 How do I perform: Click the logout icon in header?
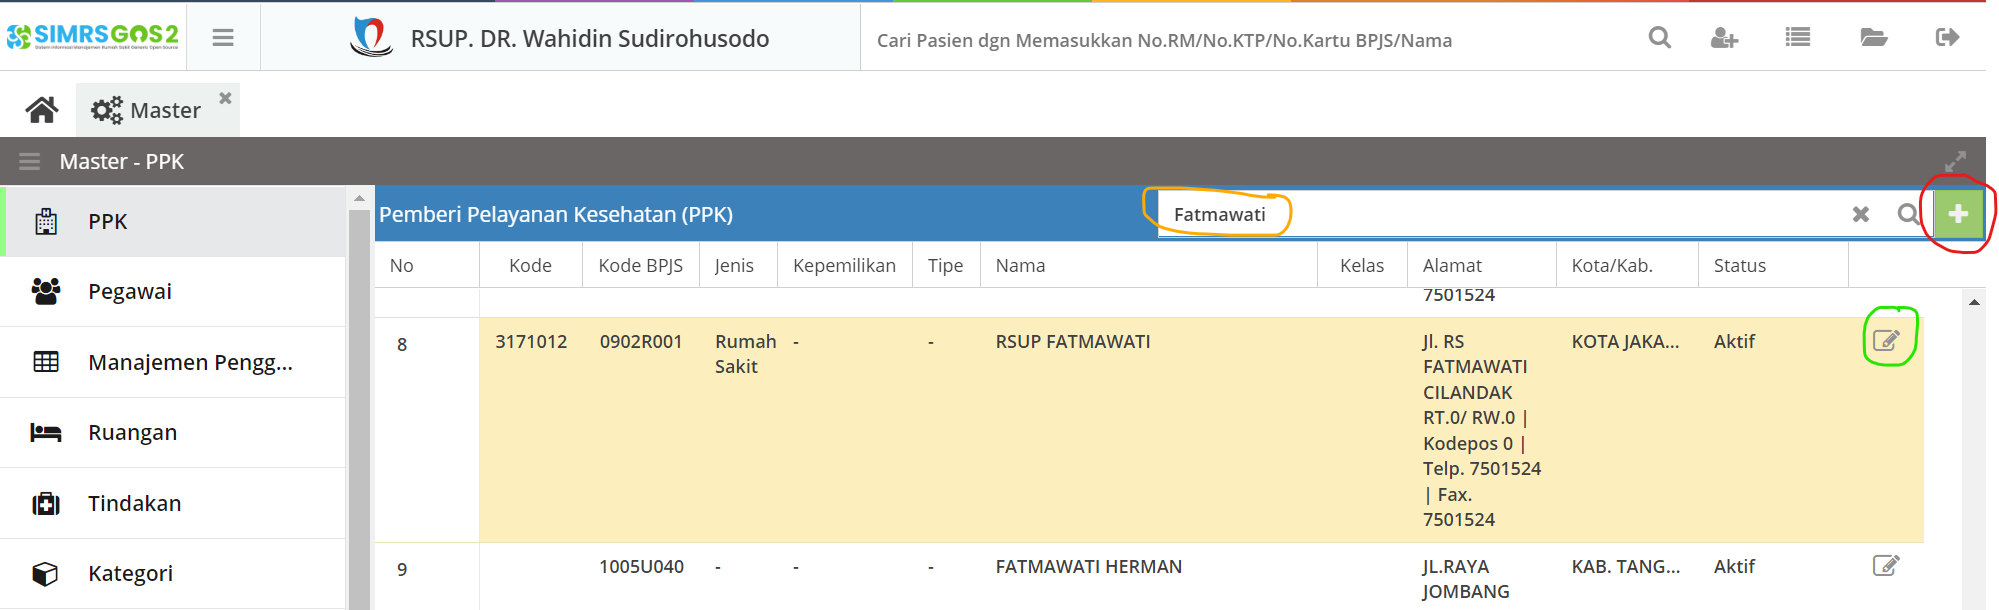[1947, 38]
